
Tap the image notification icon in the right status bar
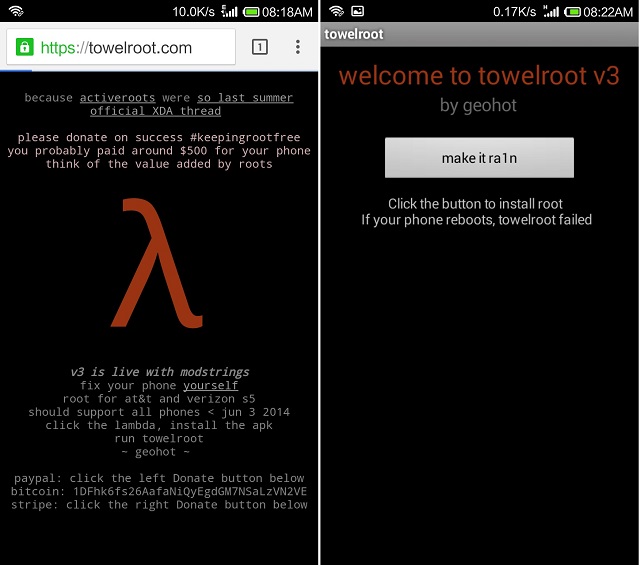point(358,11)
